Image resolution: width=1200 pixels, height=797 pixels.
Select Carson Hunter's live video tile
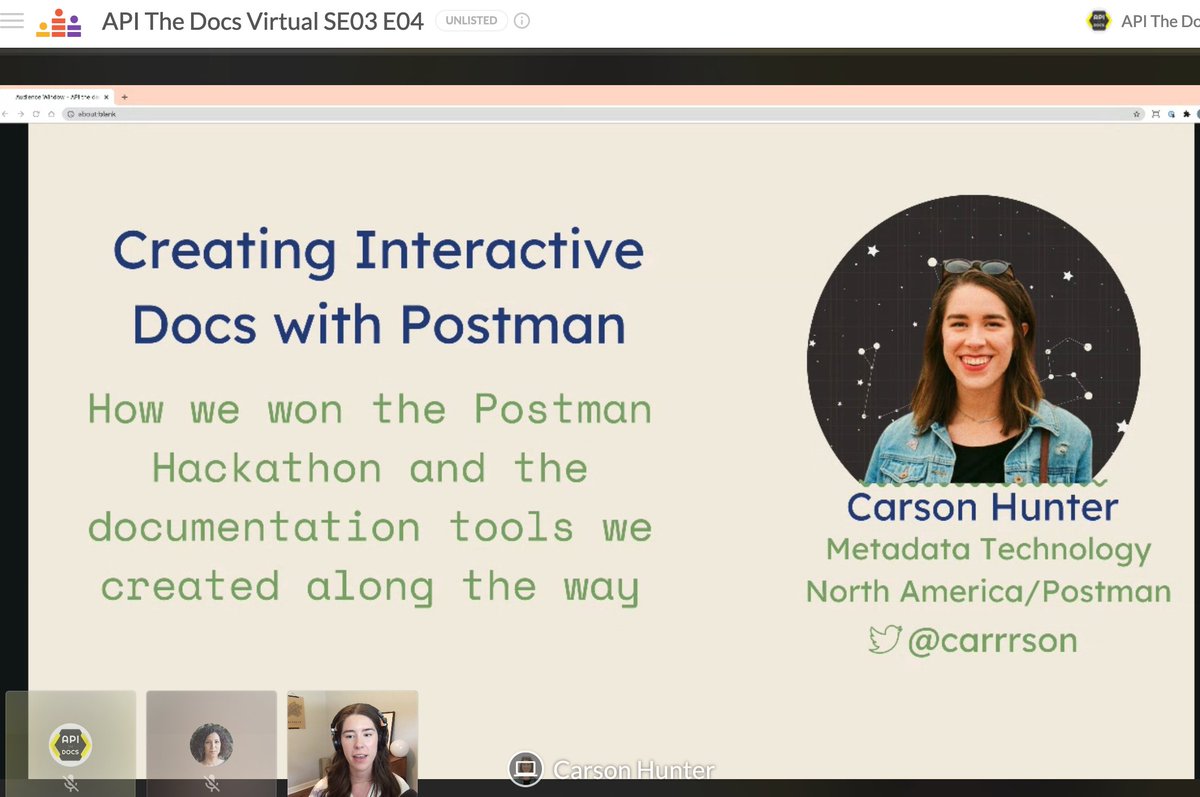tap(353, 743)
